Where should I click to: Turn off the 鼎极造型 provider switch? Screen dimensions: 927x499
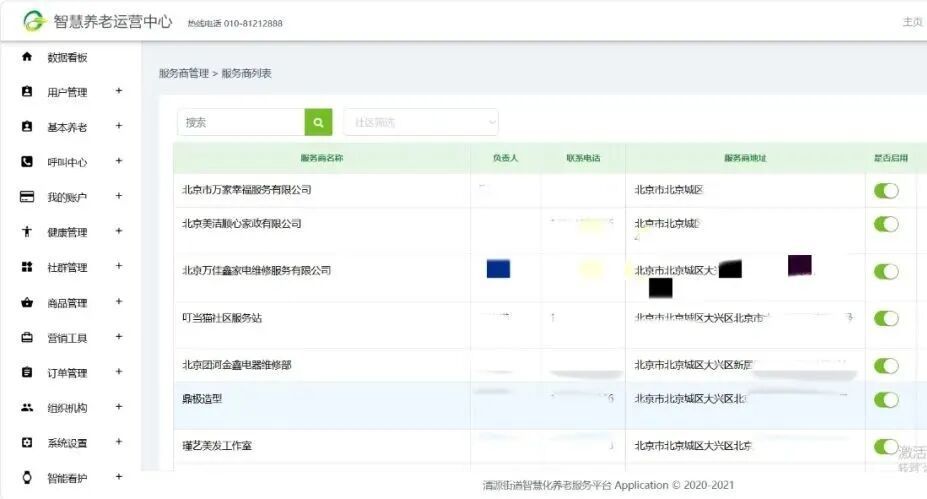click(886, 400)
